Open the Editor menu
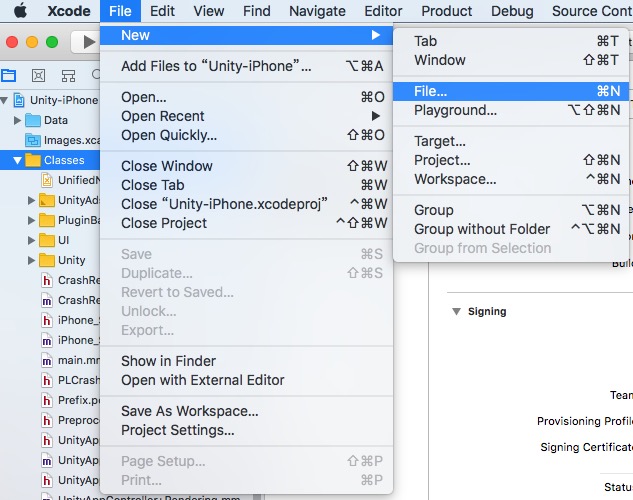This screenshot has height=500, width=633. point(383,11)
